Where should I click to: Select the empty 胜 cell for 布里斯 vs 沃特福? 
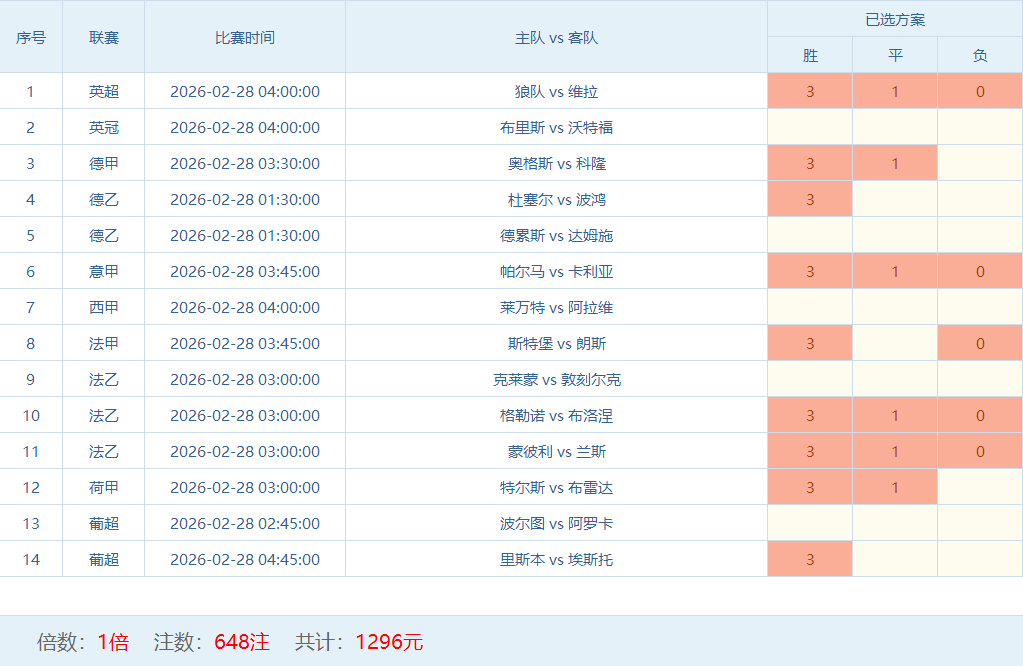(x=810, y=127)
